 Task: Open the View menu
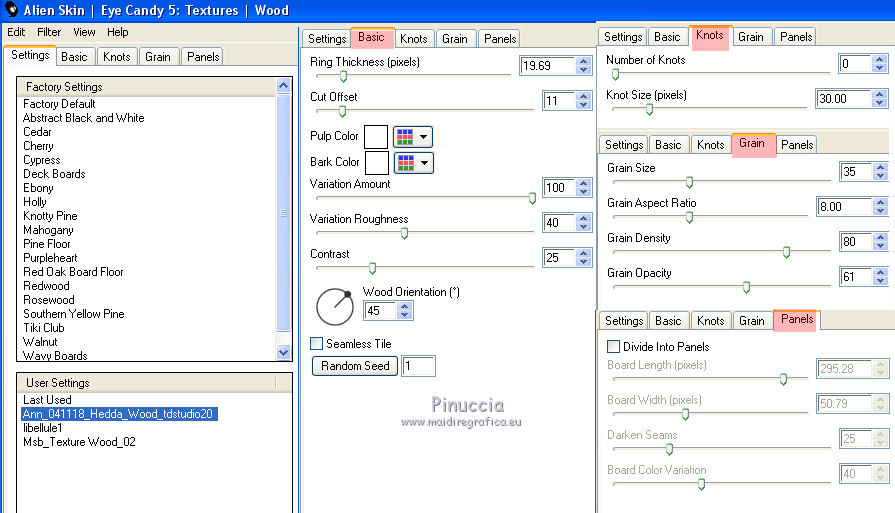pos(84,32)
